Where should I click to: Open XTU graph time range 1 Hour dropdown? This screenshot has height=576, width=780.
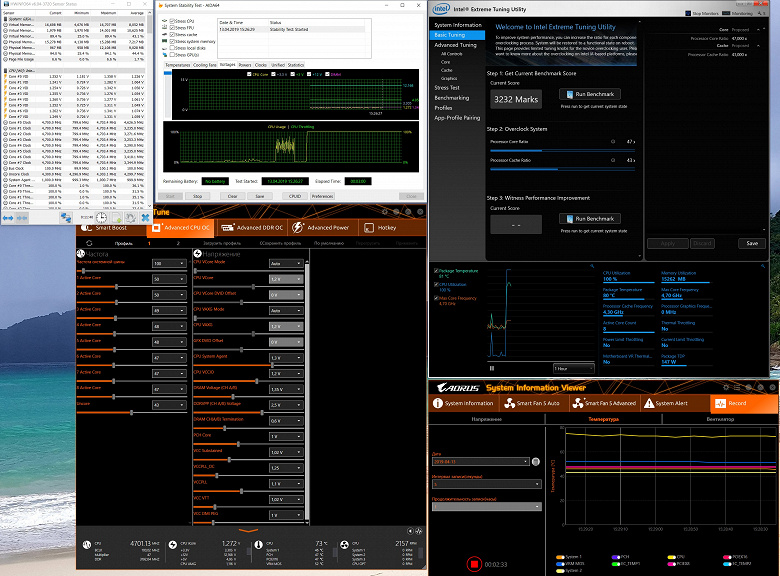tap(574, 369)
